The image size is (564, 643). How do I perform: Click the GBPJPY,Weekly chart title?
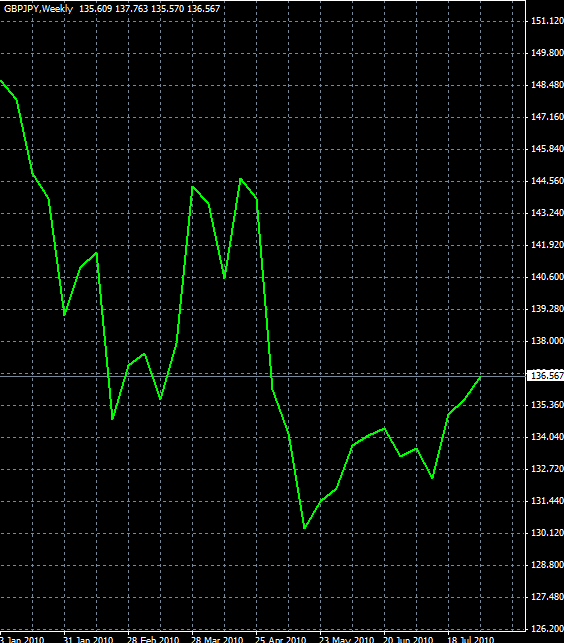point(38,9)
